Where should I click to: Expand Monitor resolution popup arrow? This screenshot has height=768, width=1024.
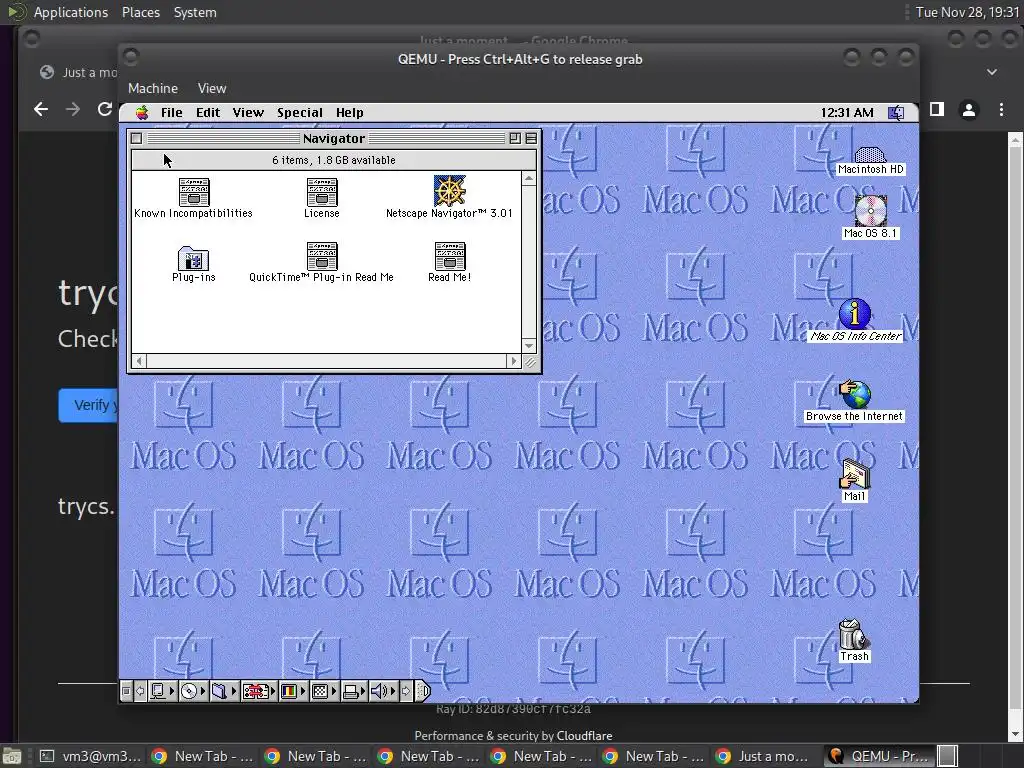tap(334, 691)
